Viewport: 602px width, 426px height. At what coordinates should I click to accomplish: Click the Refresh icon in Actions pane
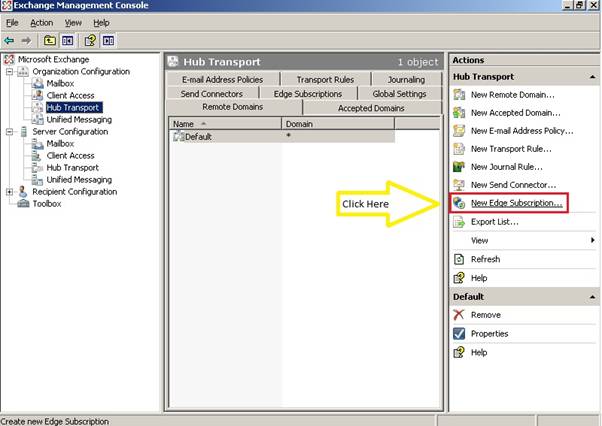coord(459,259)
